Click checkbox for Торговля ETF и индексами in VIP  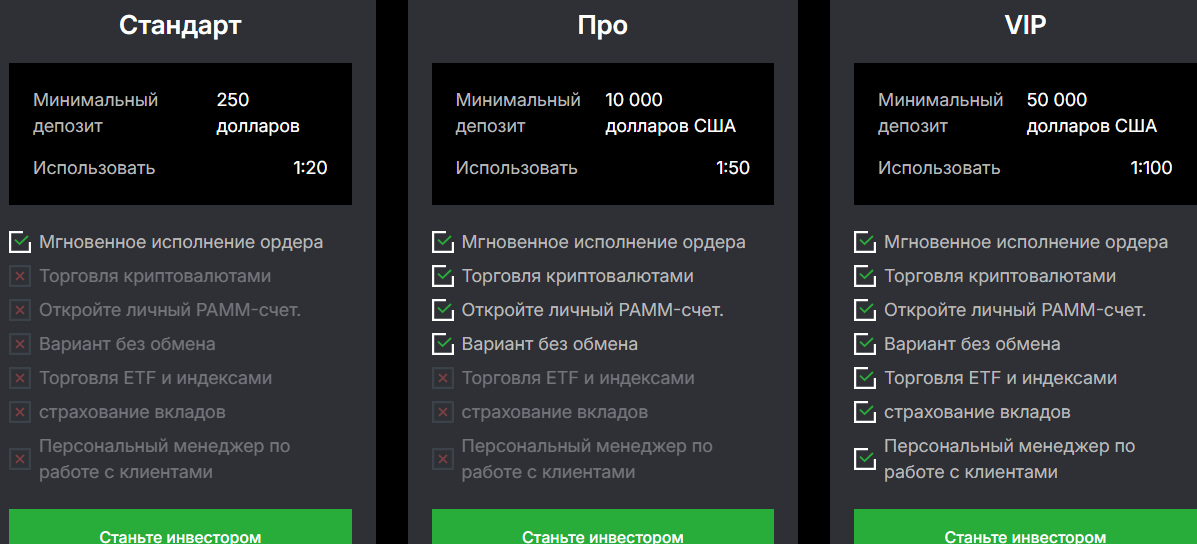tap(865, 378)
